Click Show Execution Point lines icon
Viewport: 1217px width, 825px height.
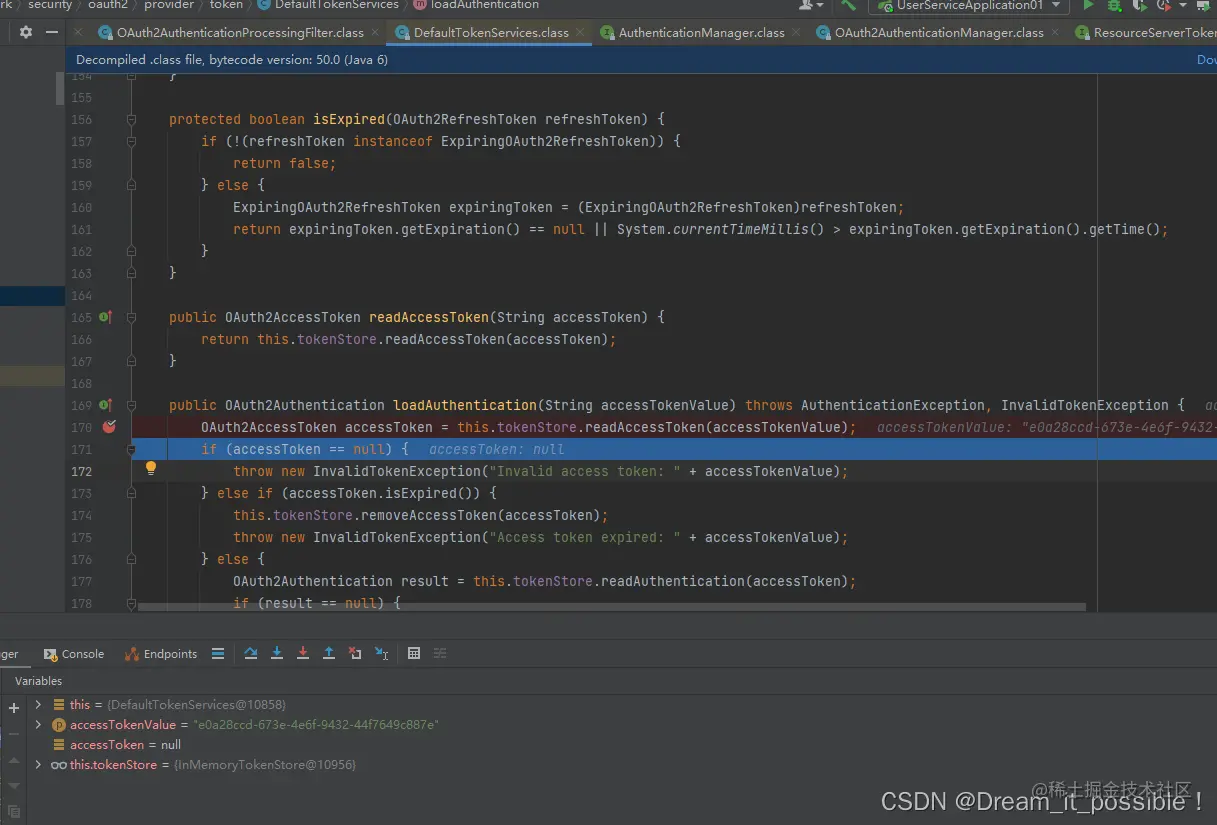(218, 653)
